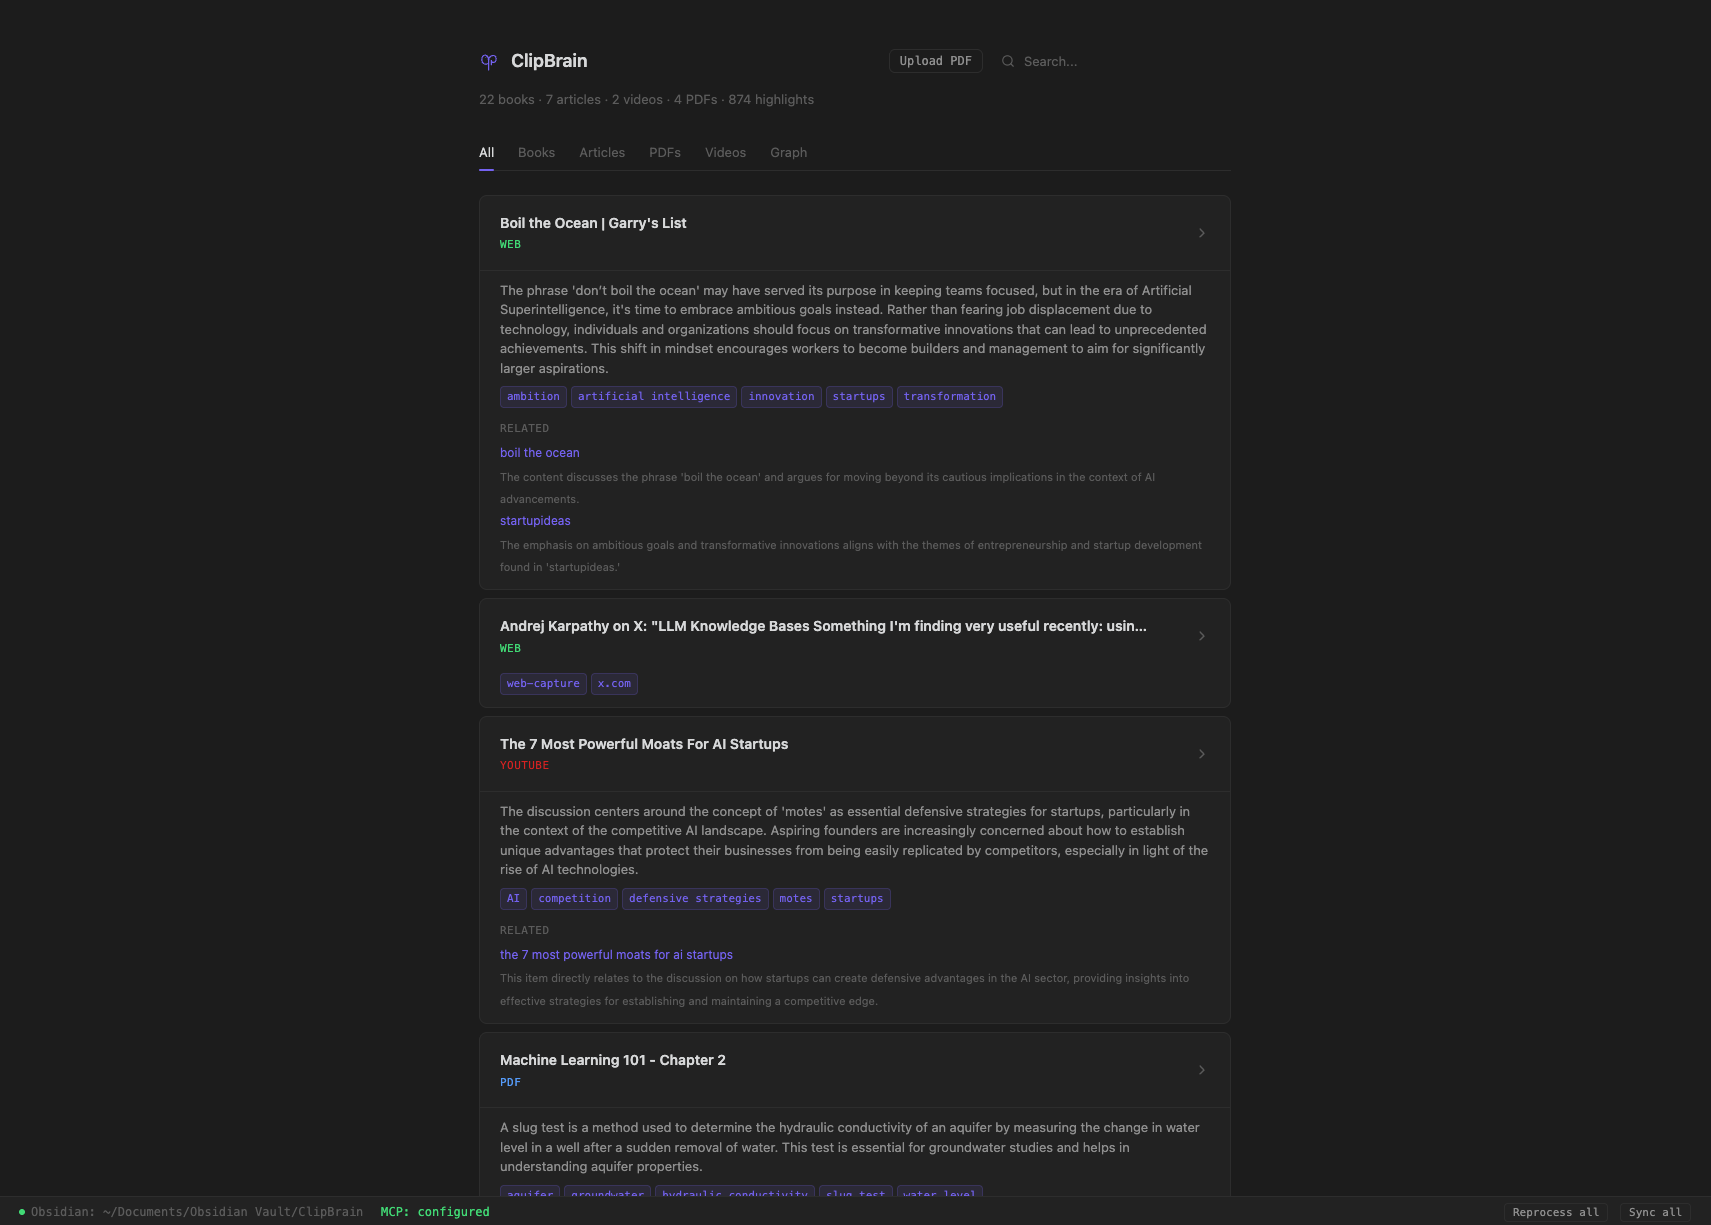1711x1225 pixels.
Task: Click the green Obsidian status dot
Action: (22, 1212)
